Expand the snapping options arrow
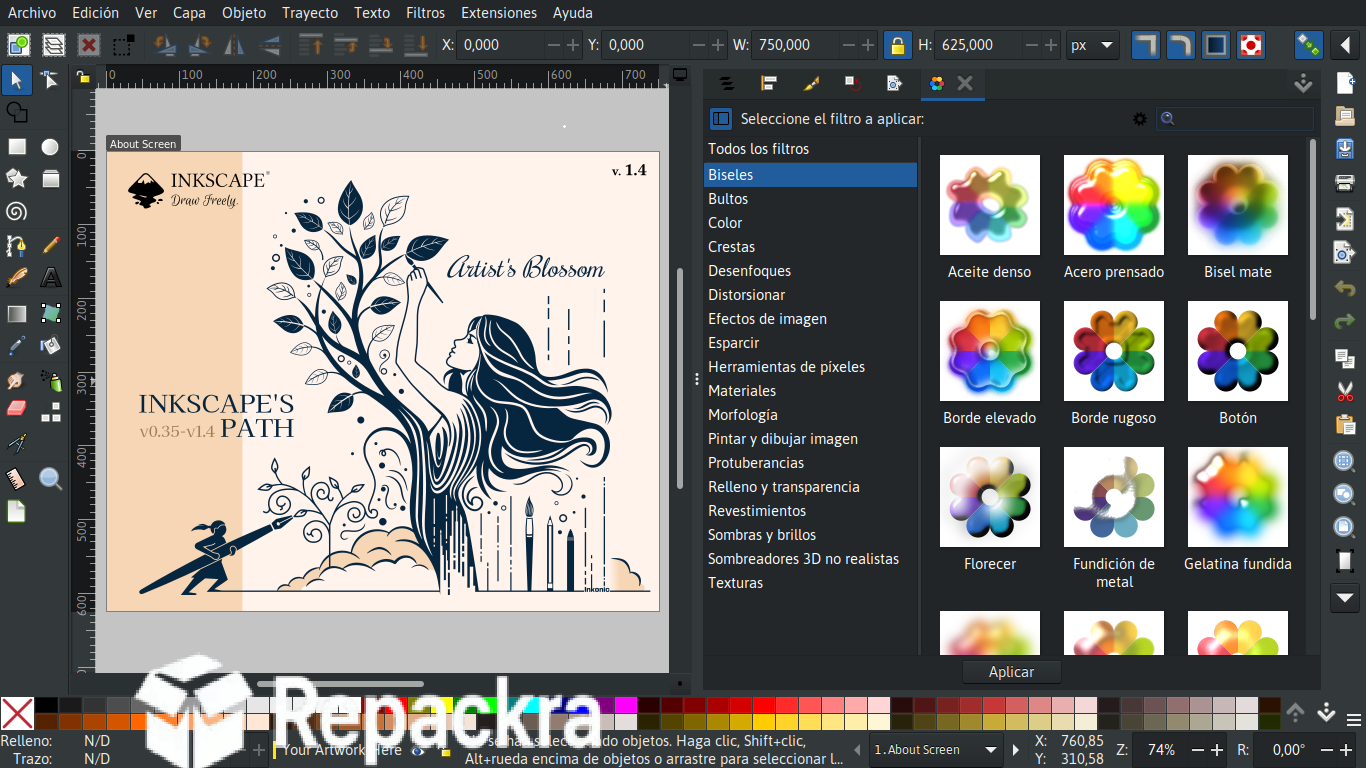The height and width of the screenshot is (768, 1366). [1345, 45]
